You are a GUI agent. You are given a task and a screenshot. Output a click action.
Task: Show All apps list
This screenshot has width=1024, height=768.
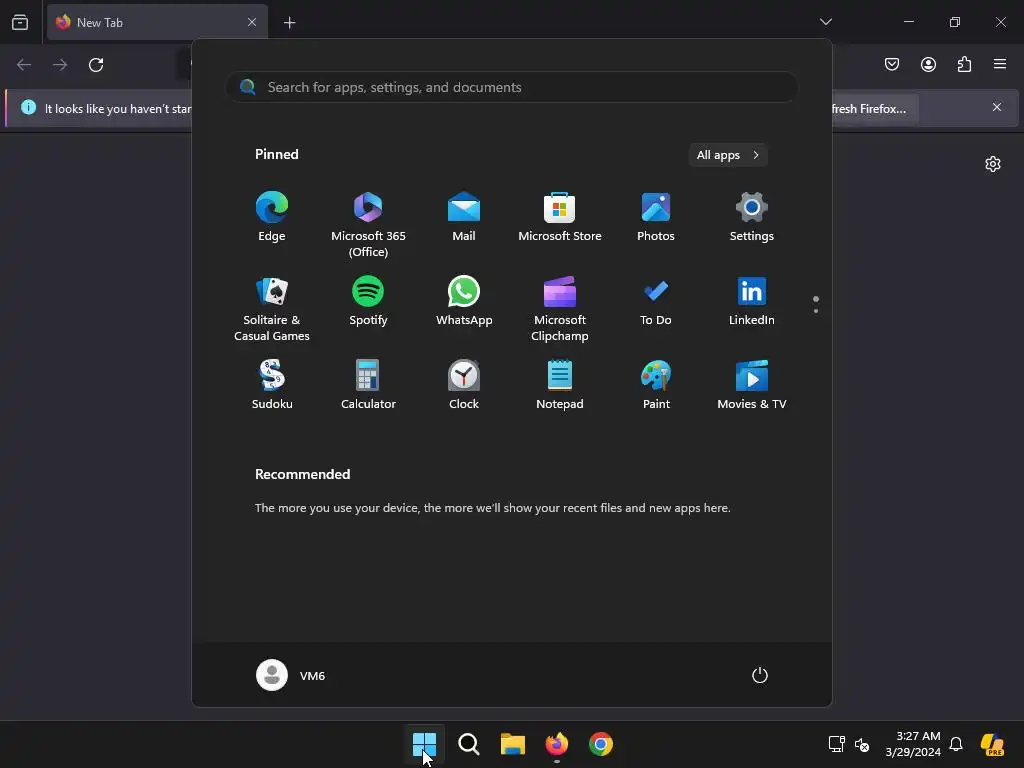pos(728,155)
